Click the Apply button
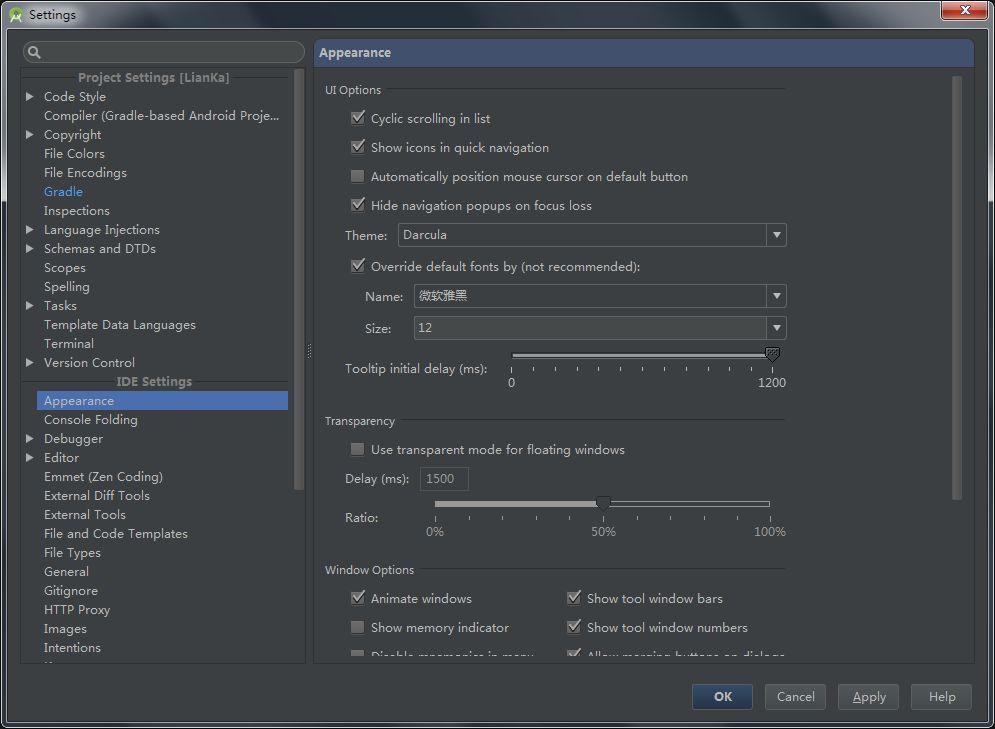 tap(868, 697)
